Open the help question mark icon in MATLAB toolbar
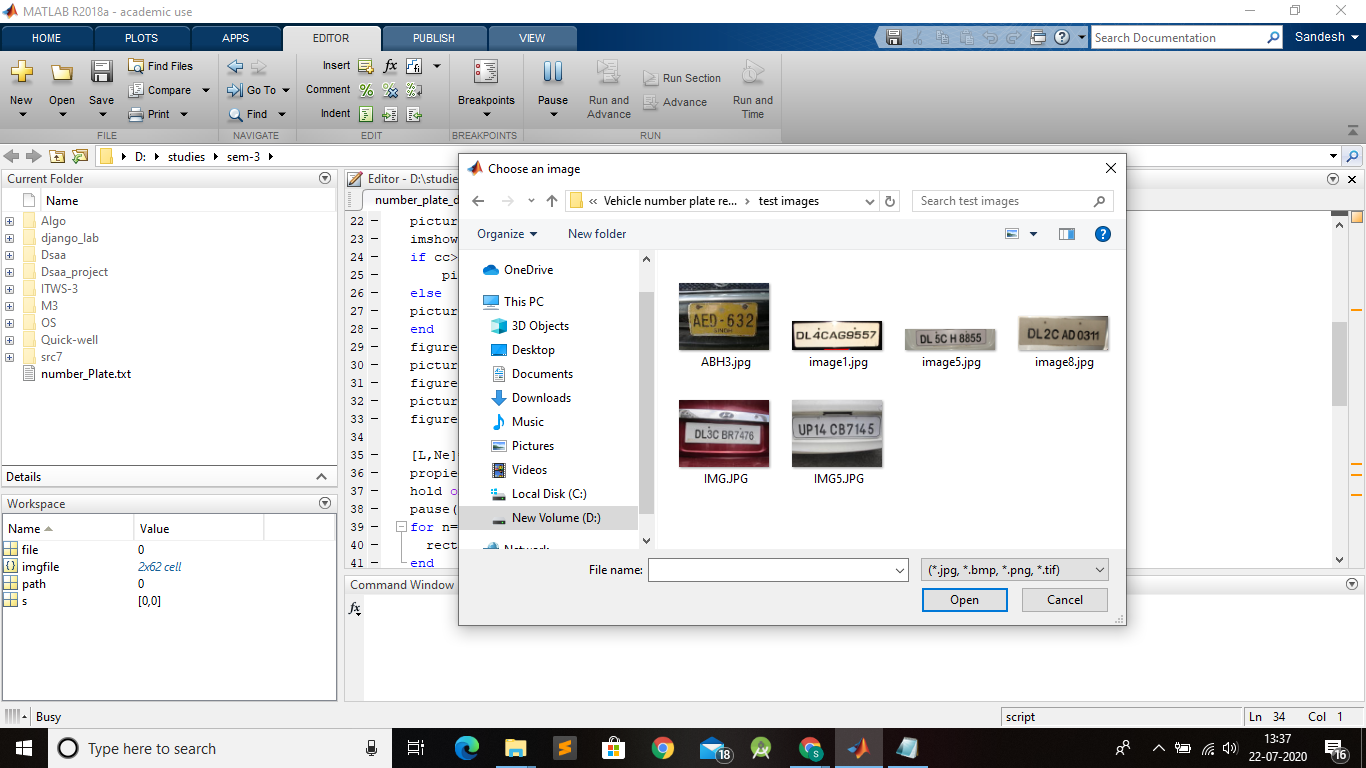Screen dimensions: 1366x768 [x=1060, y=37]
